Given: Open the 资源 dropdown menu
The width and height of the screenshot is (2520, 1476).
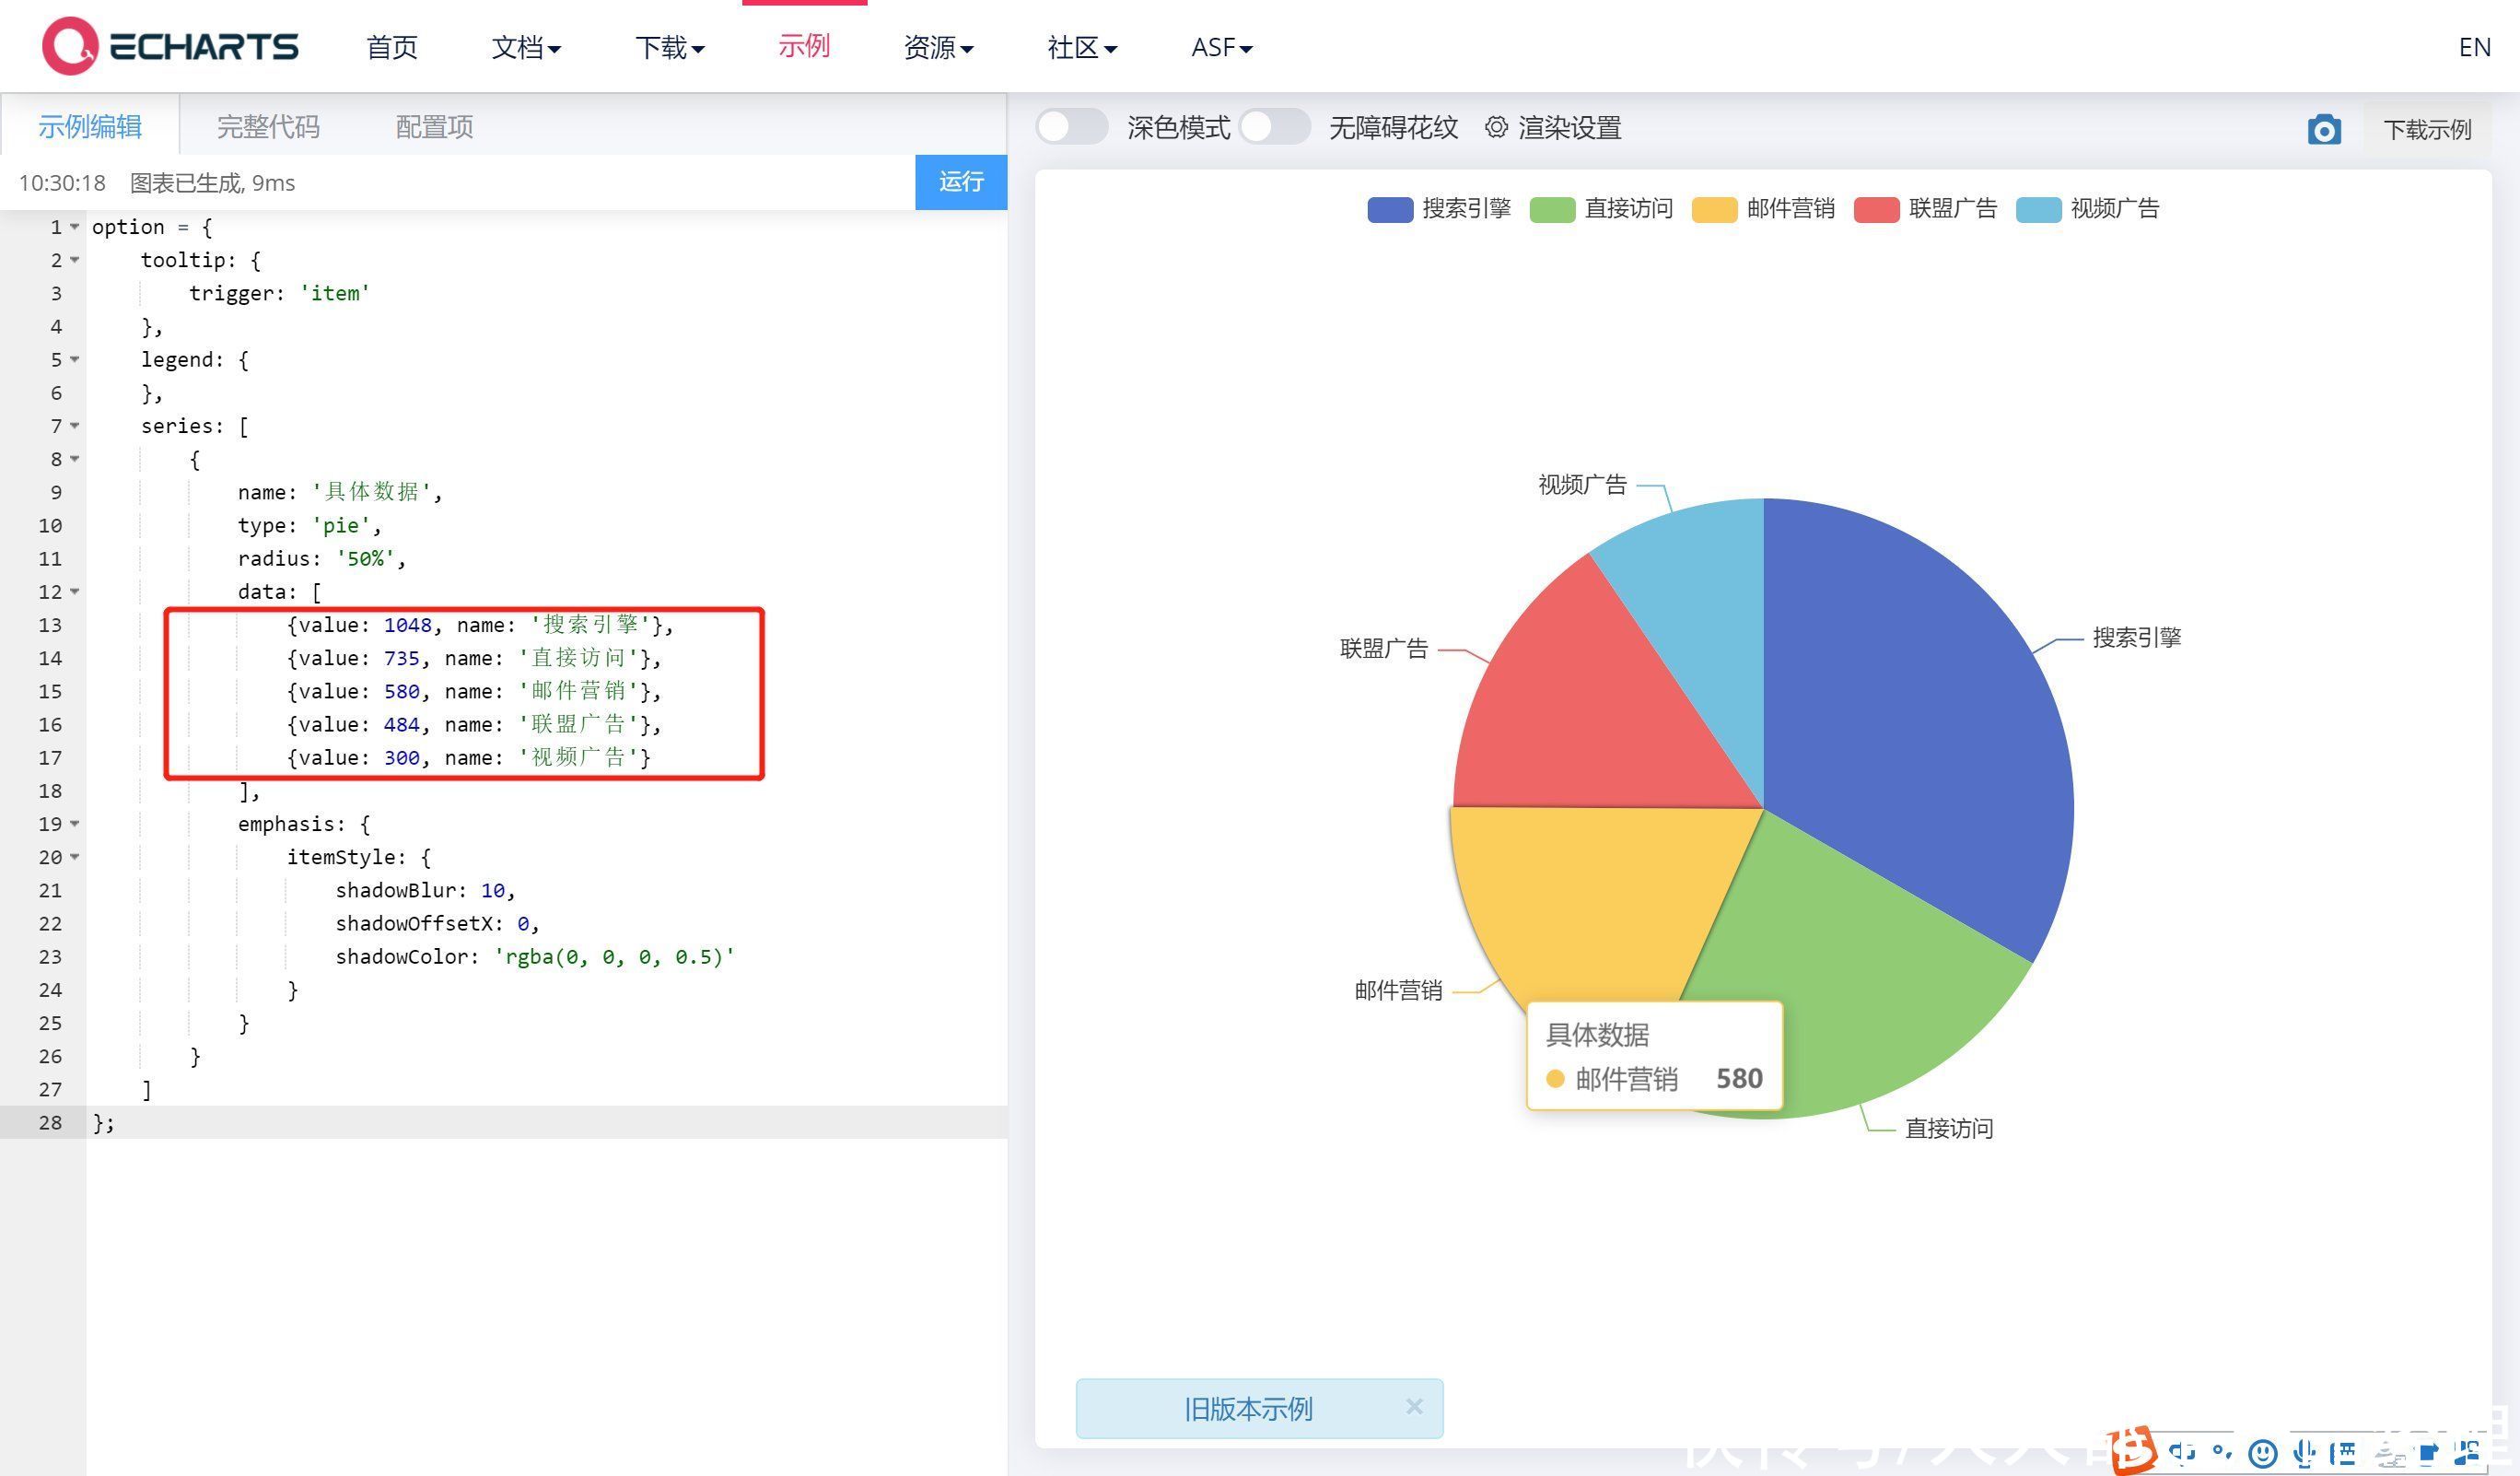Looking at the screenshot, I should (x=938, y=47).
